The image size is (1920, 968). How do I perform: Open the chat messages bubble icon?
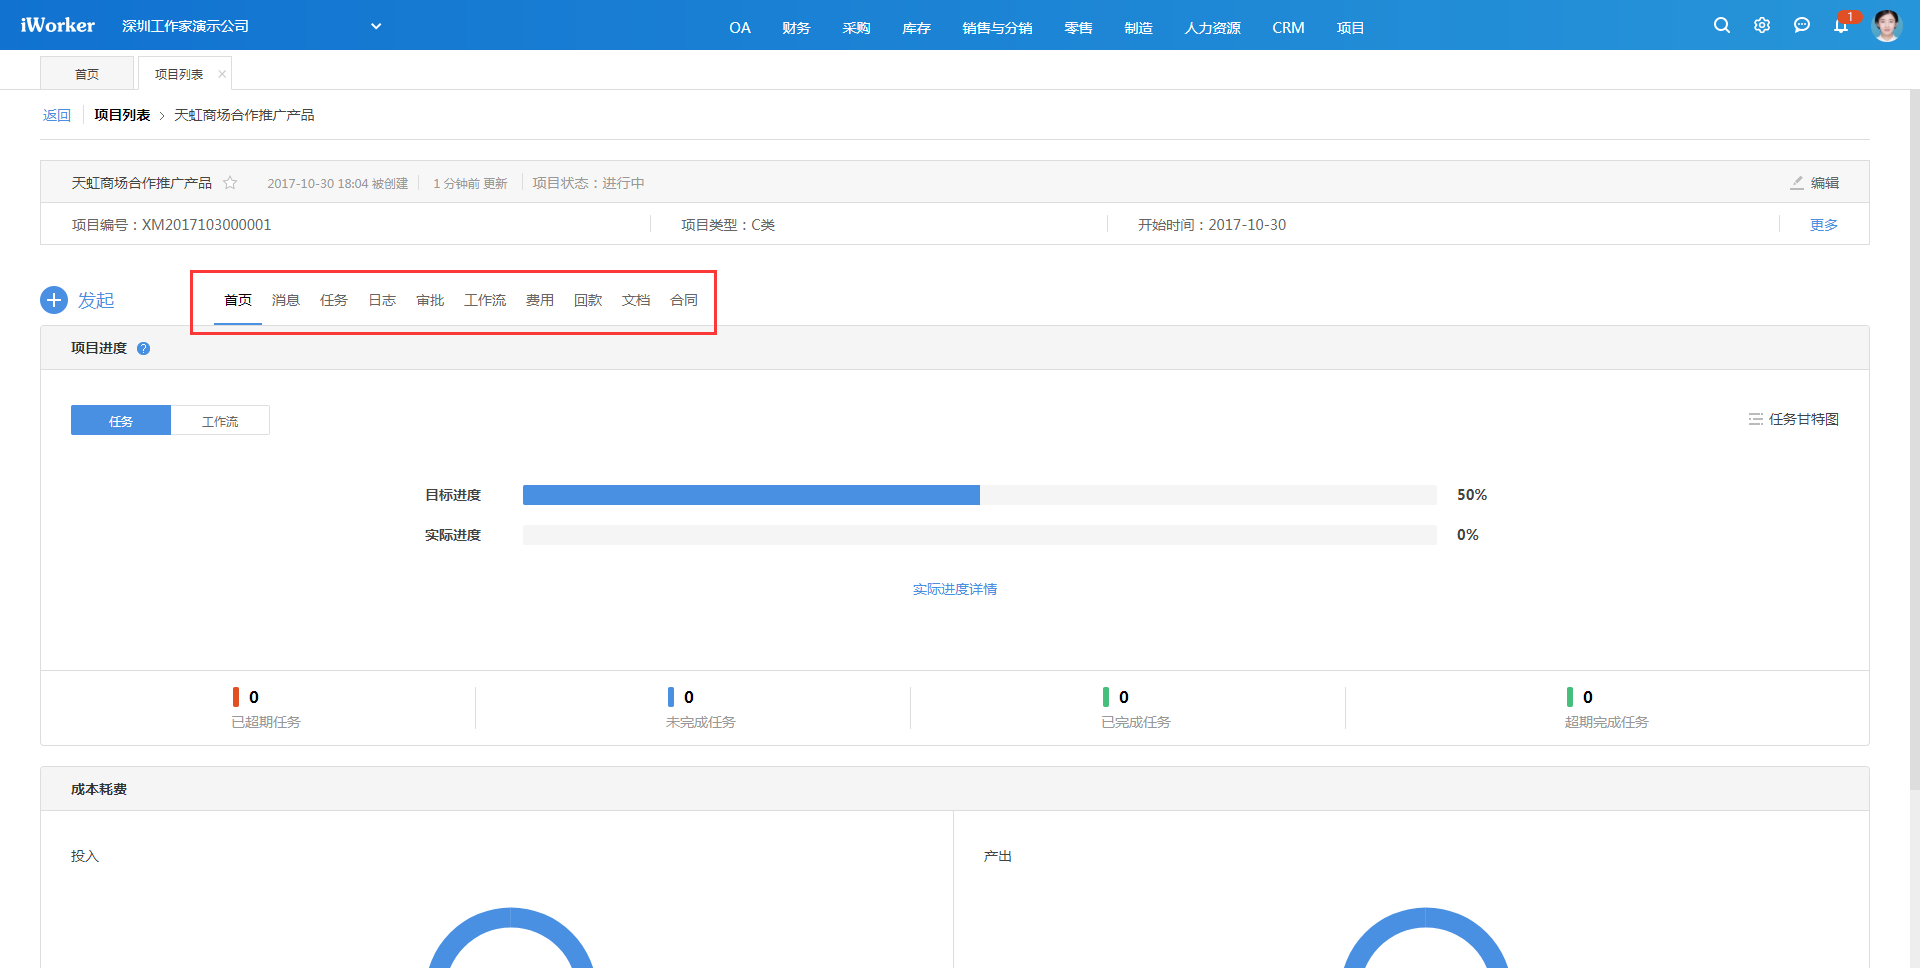pos(1802,25)
